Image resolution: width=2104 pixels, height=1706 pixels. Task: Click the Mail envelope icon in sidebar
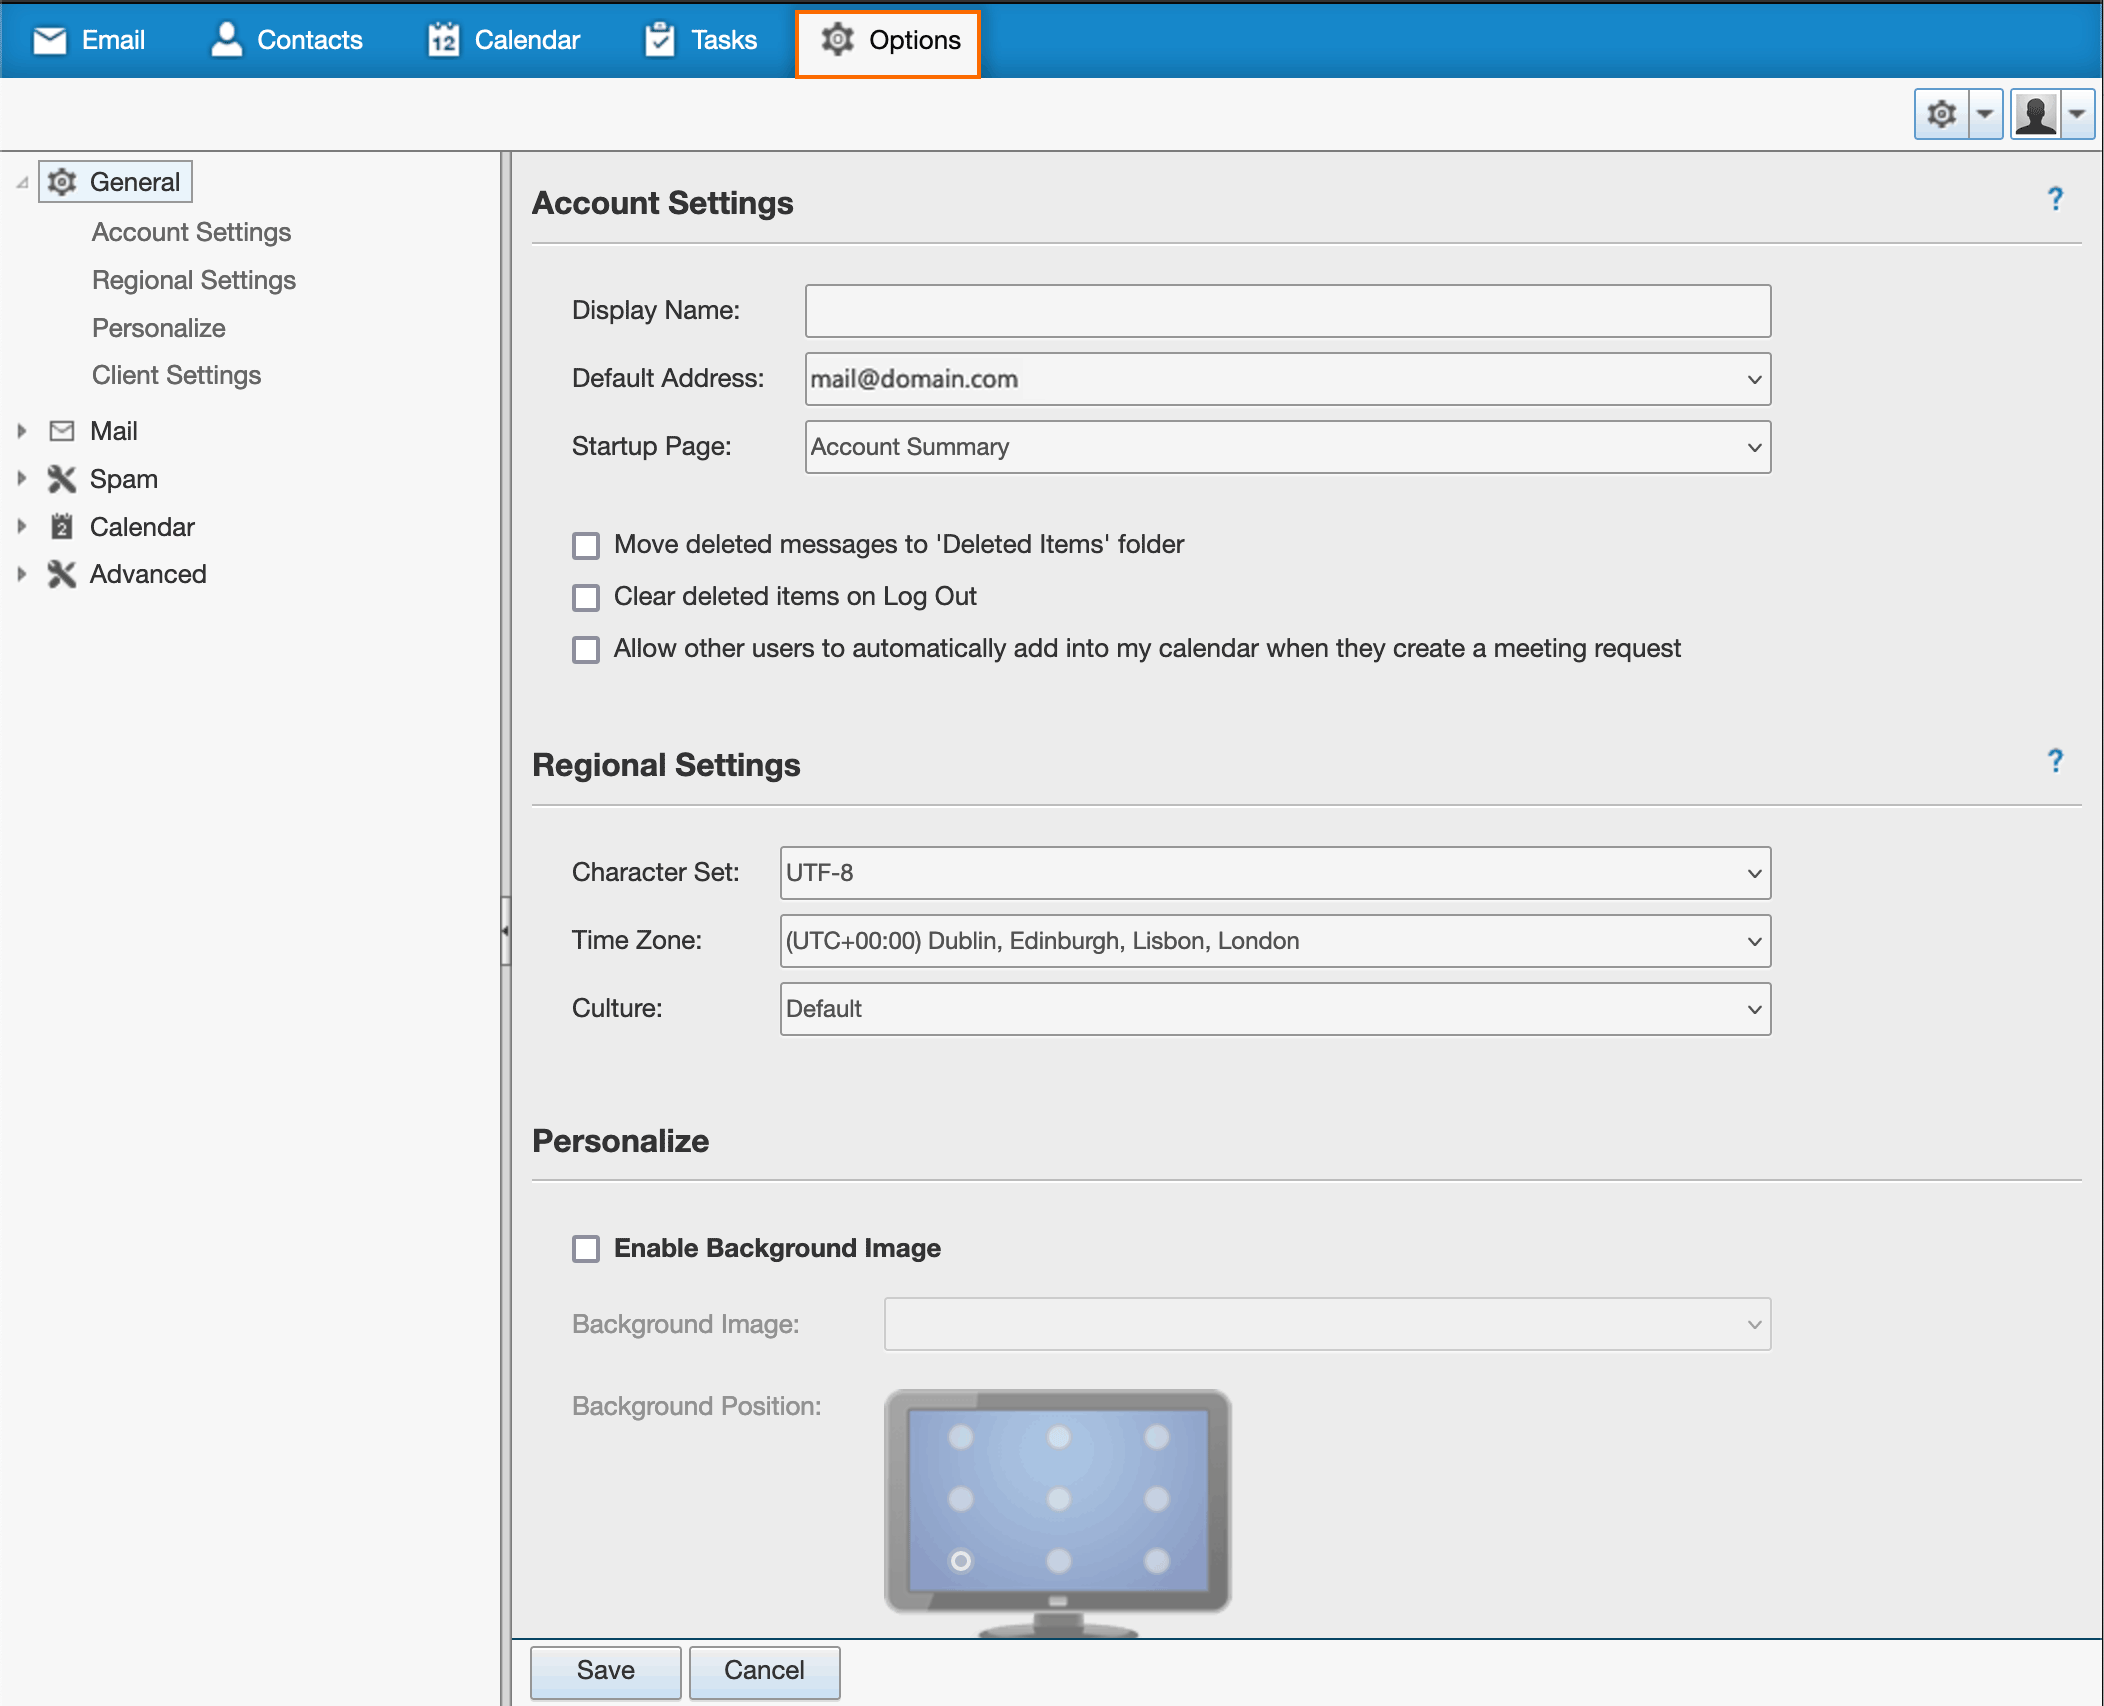coord(62,431)
